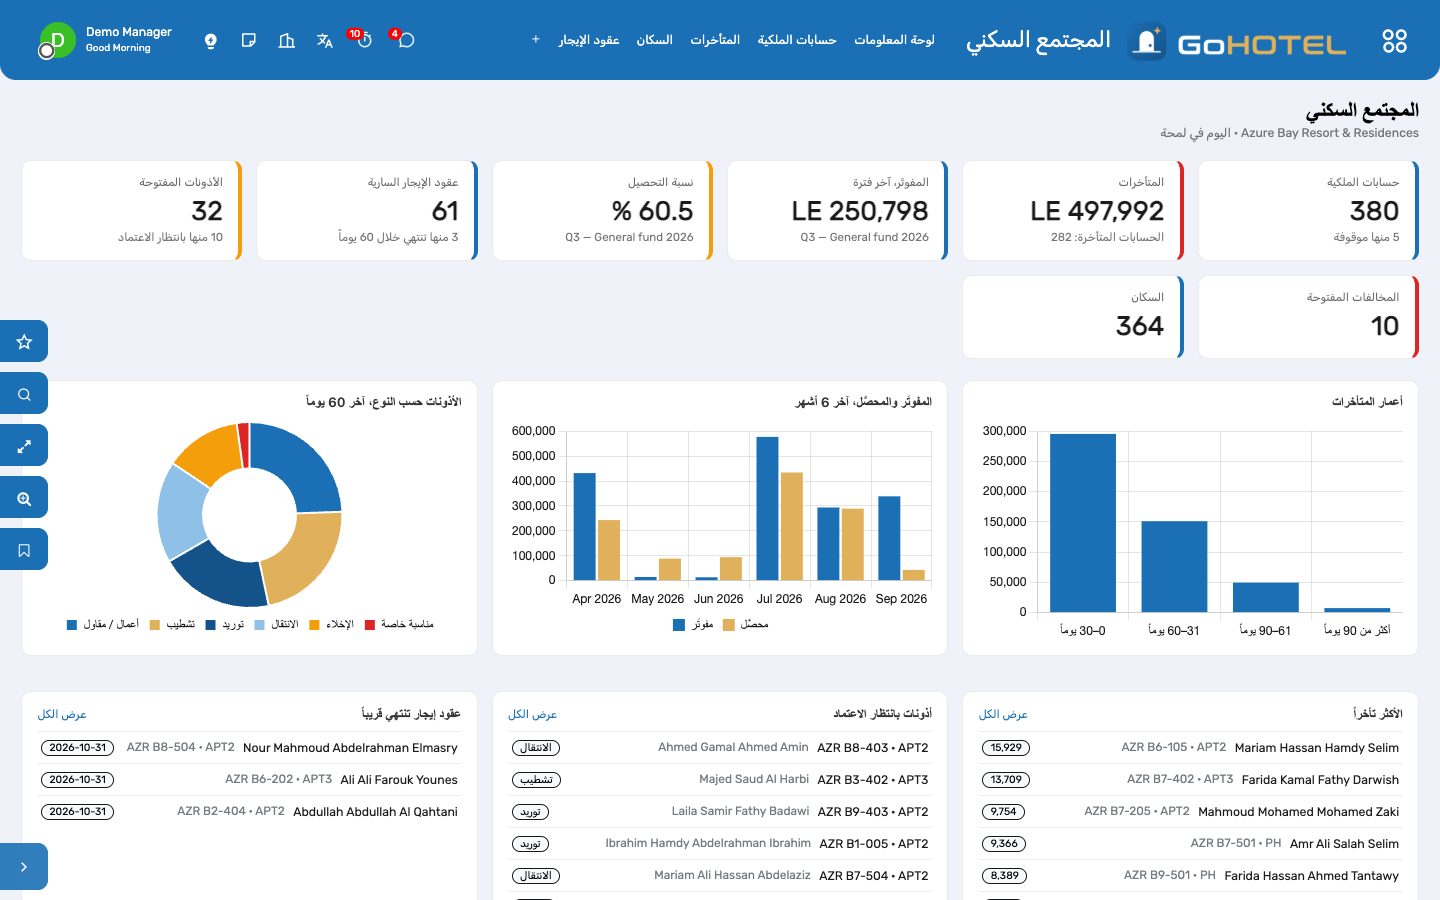Toggle the محصّل legend swatch in bar chart

click(x=729, y=625)
